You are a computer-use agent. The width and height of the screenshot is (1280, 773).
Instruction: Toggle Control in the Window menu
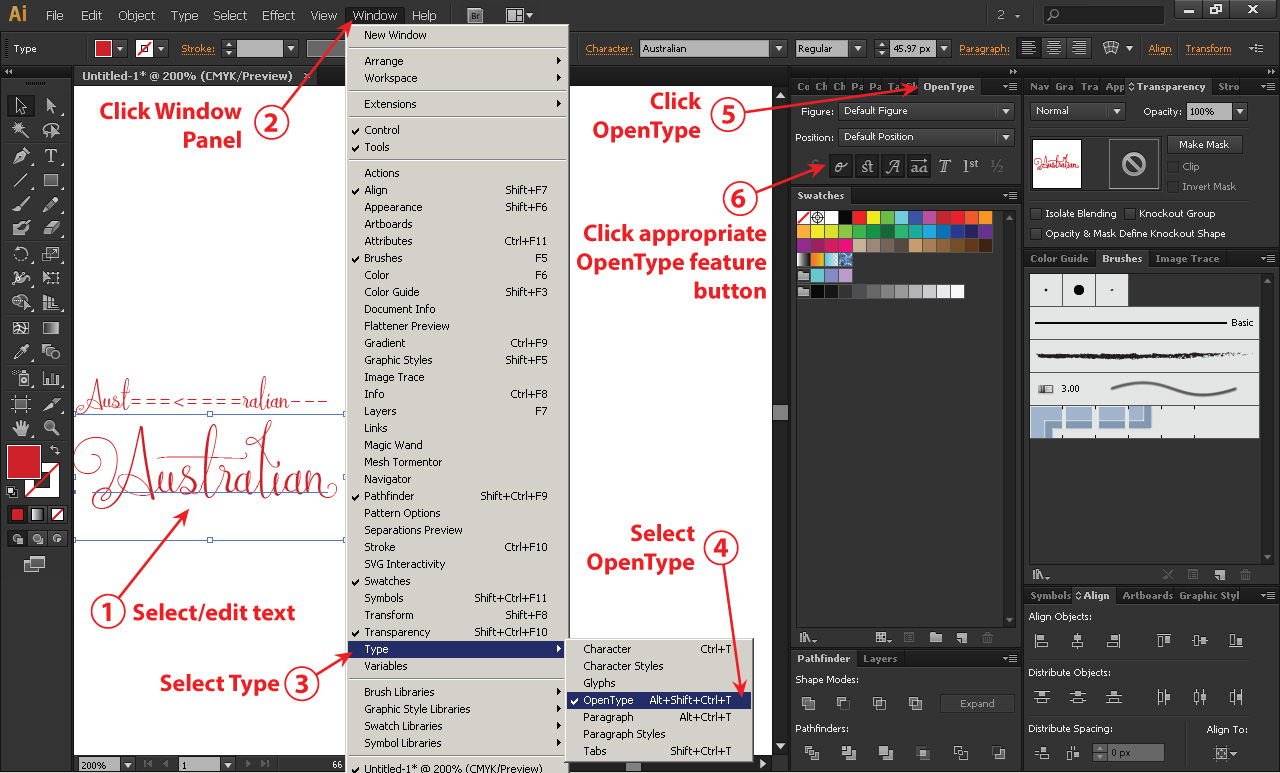click(457, 130)
